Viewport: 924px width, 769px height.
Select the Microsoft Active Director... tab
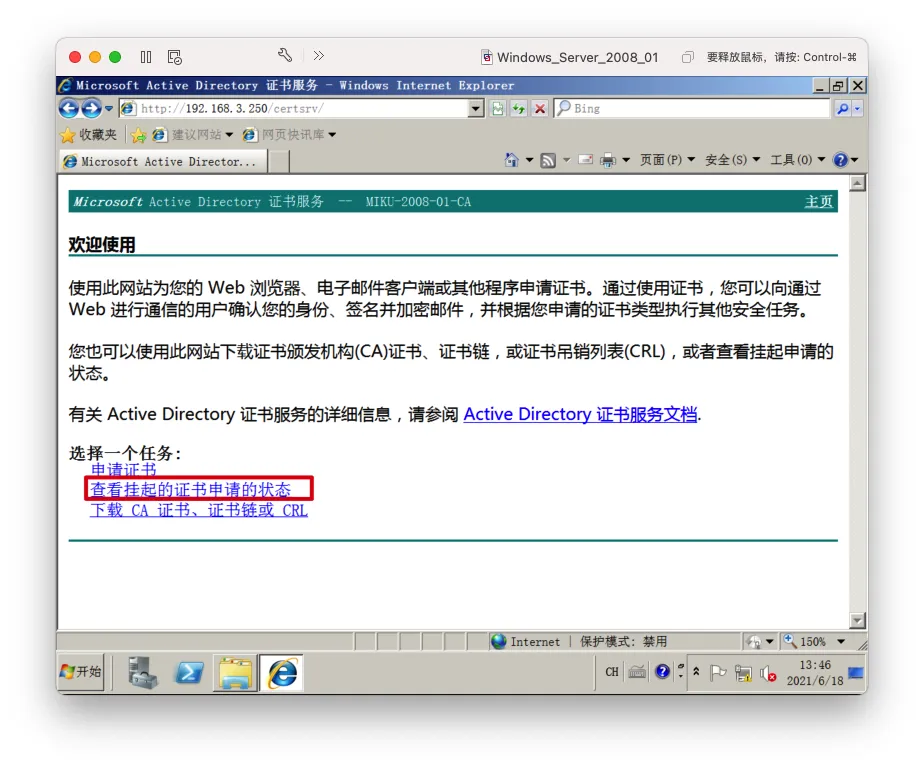point(164,161)
